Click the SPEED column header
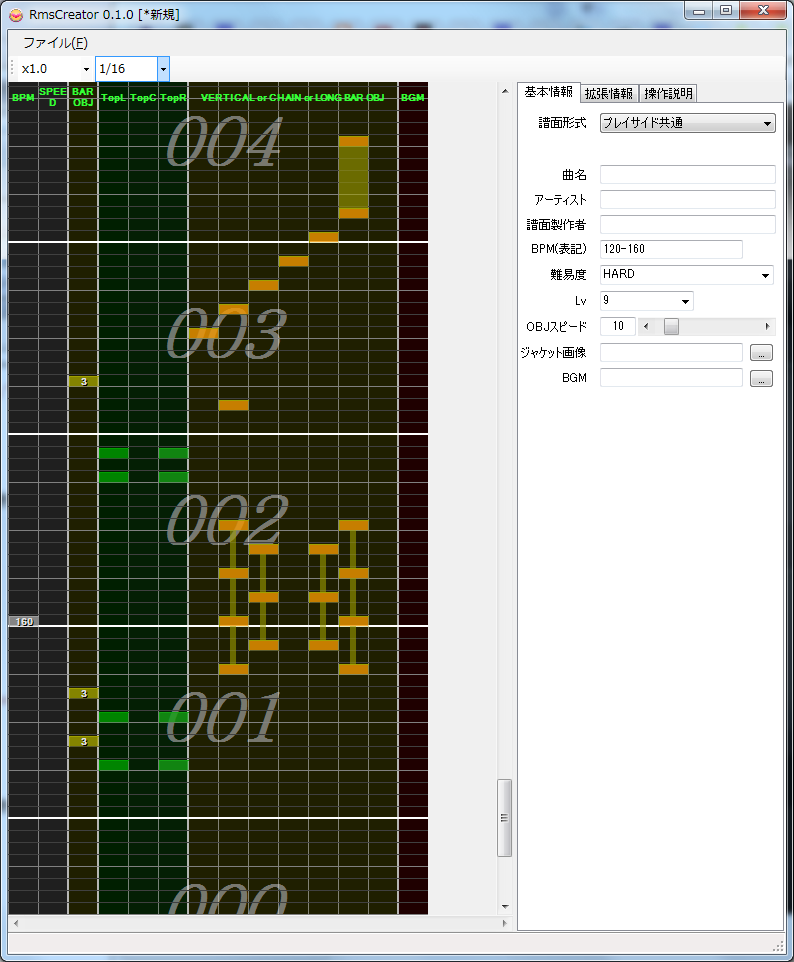This screenshot has width=794, height=962. click(53, 97)
